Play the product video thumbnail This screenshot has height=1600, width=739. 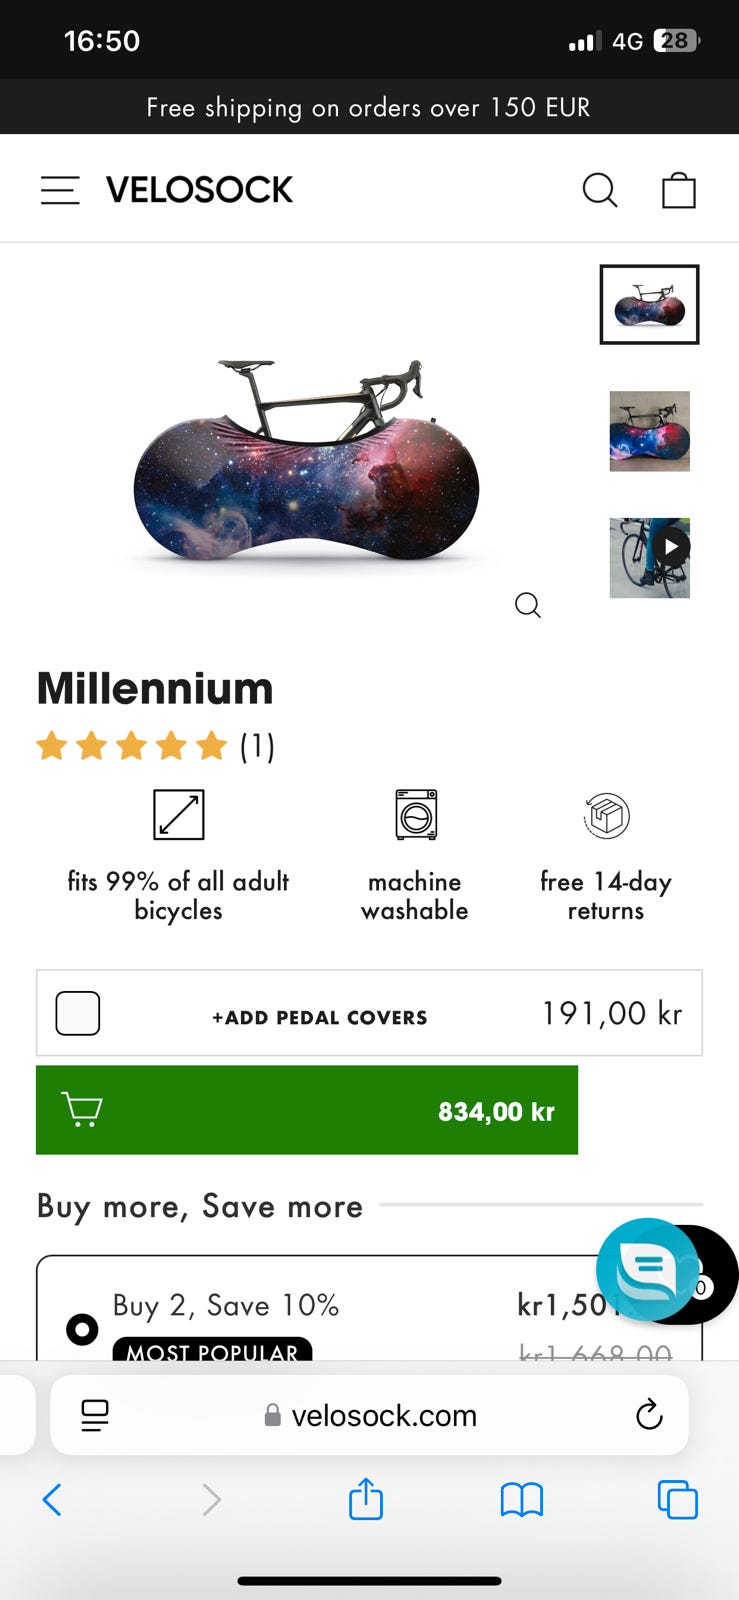pyautogui.click(x=650, y=558)
